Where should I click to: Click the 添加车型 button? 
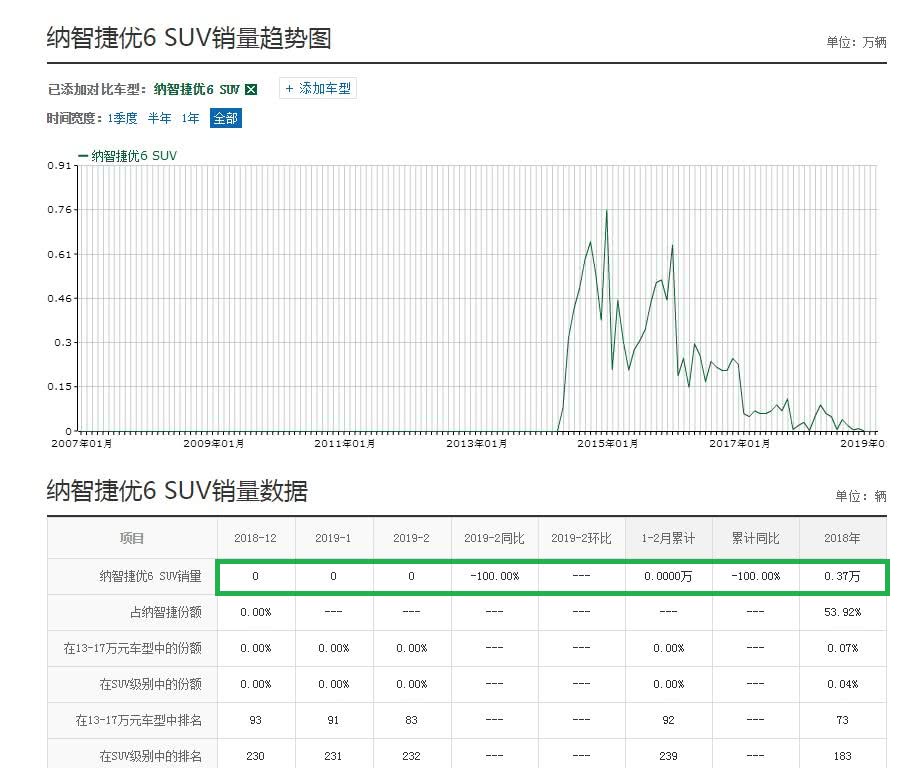[x=318, y=89]
